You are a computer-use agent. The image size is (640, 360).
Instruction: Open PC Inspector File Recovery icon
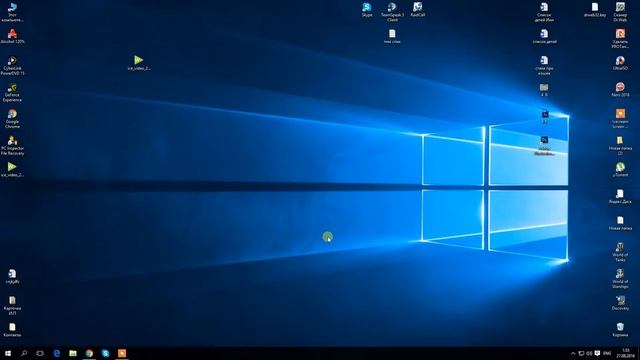coord(12,146)
